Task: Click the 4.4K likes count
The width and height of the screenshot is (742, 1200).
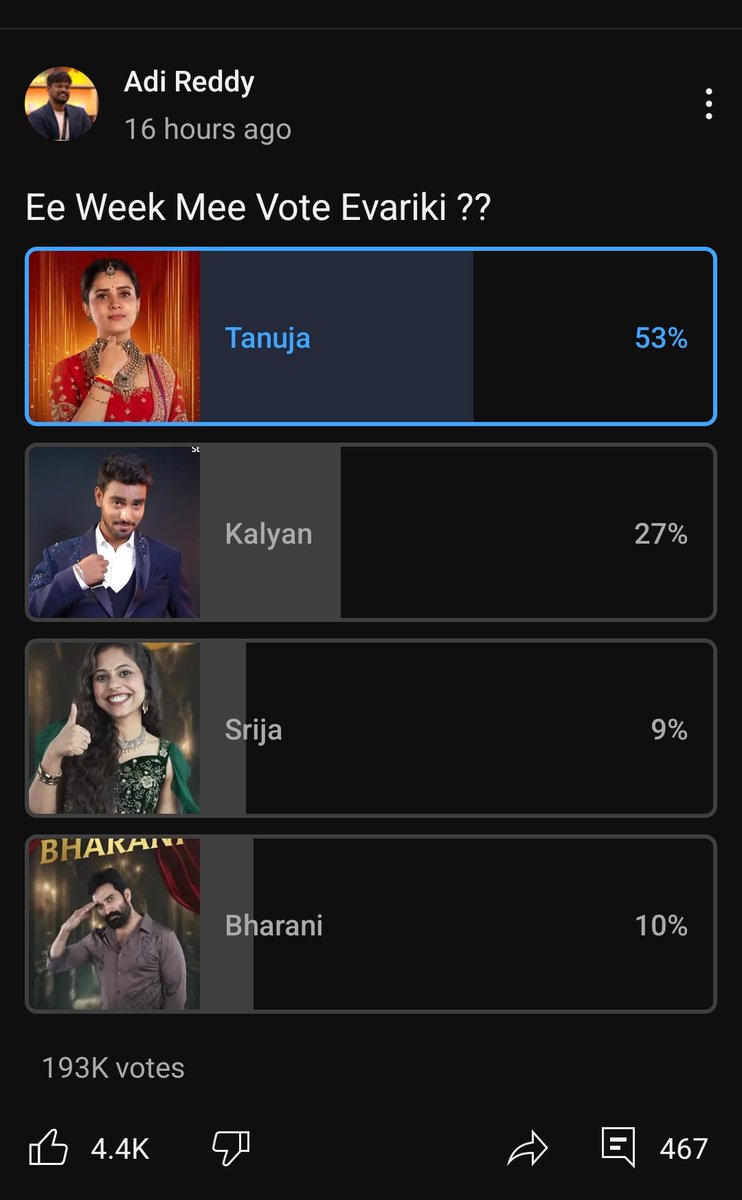Action: [120, 1149]
